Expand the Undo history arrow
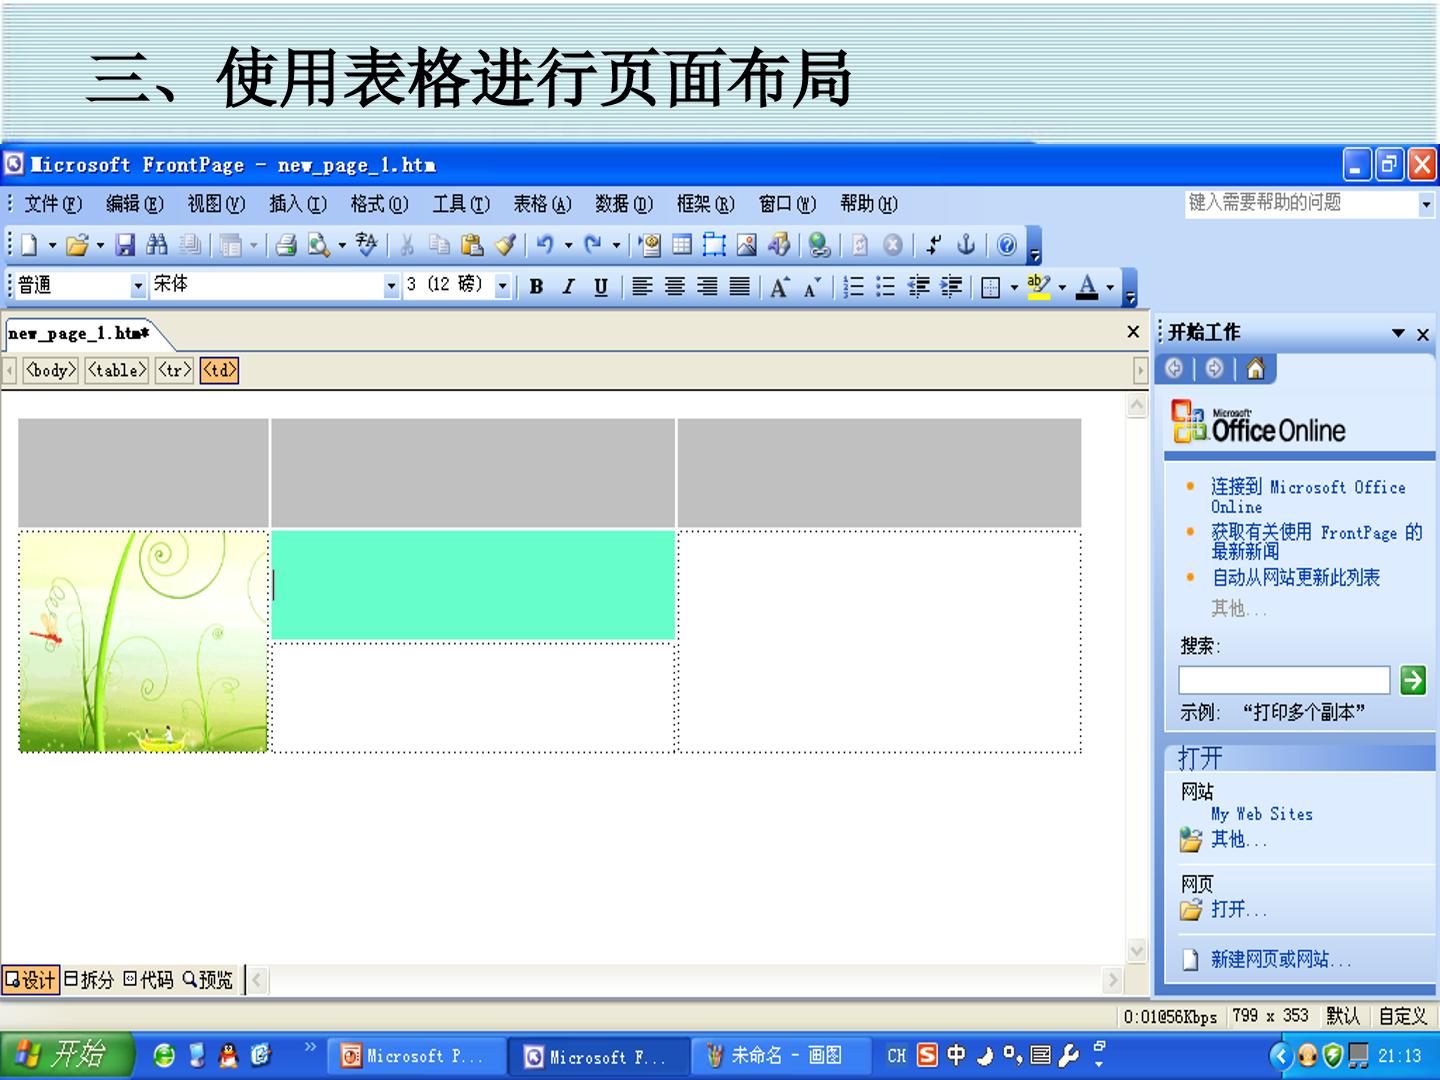The width and height of the screenshot is (1440, 1080). click(568, 245)
